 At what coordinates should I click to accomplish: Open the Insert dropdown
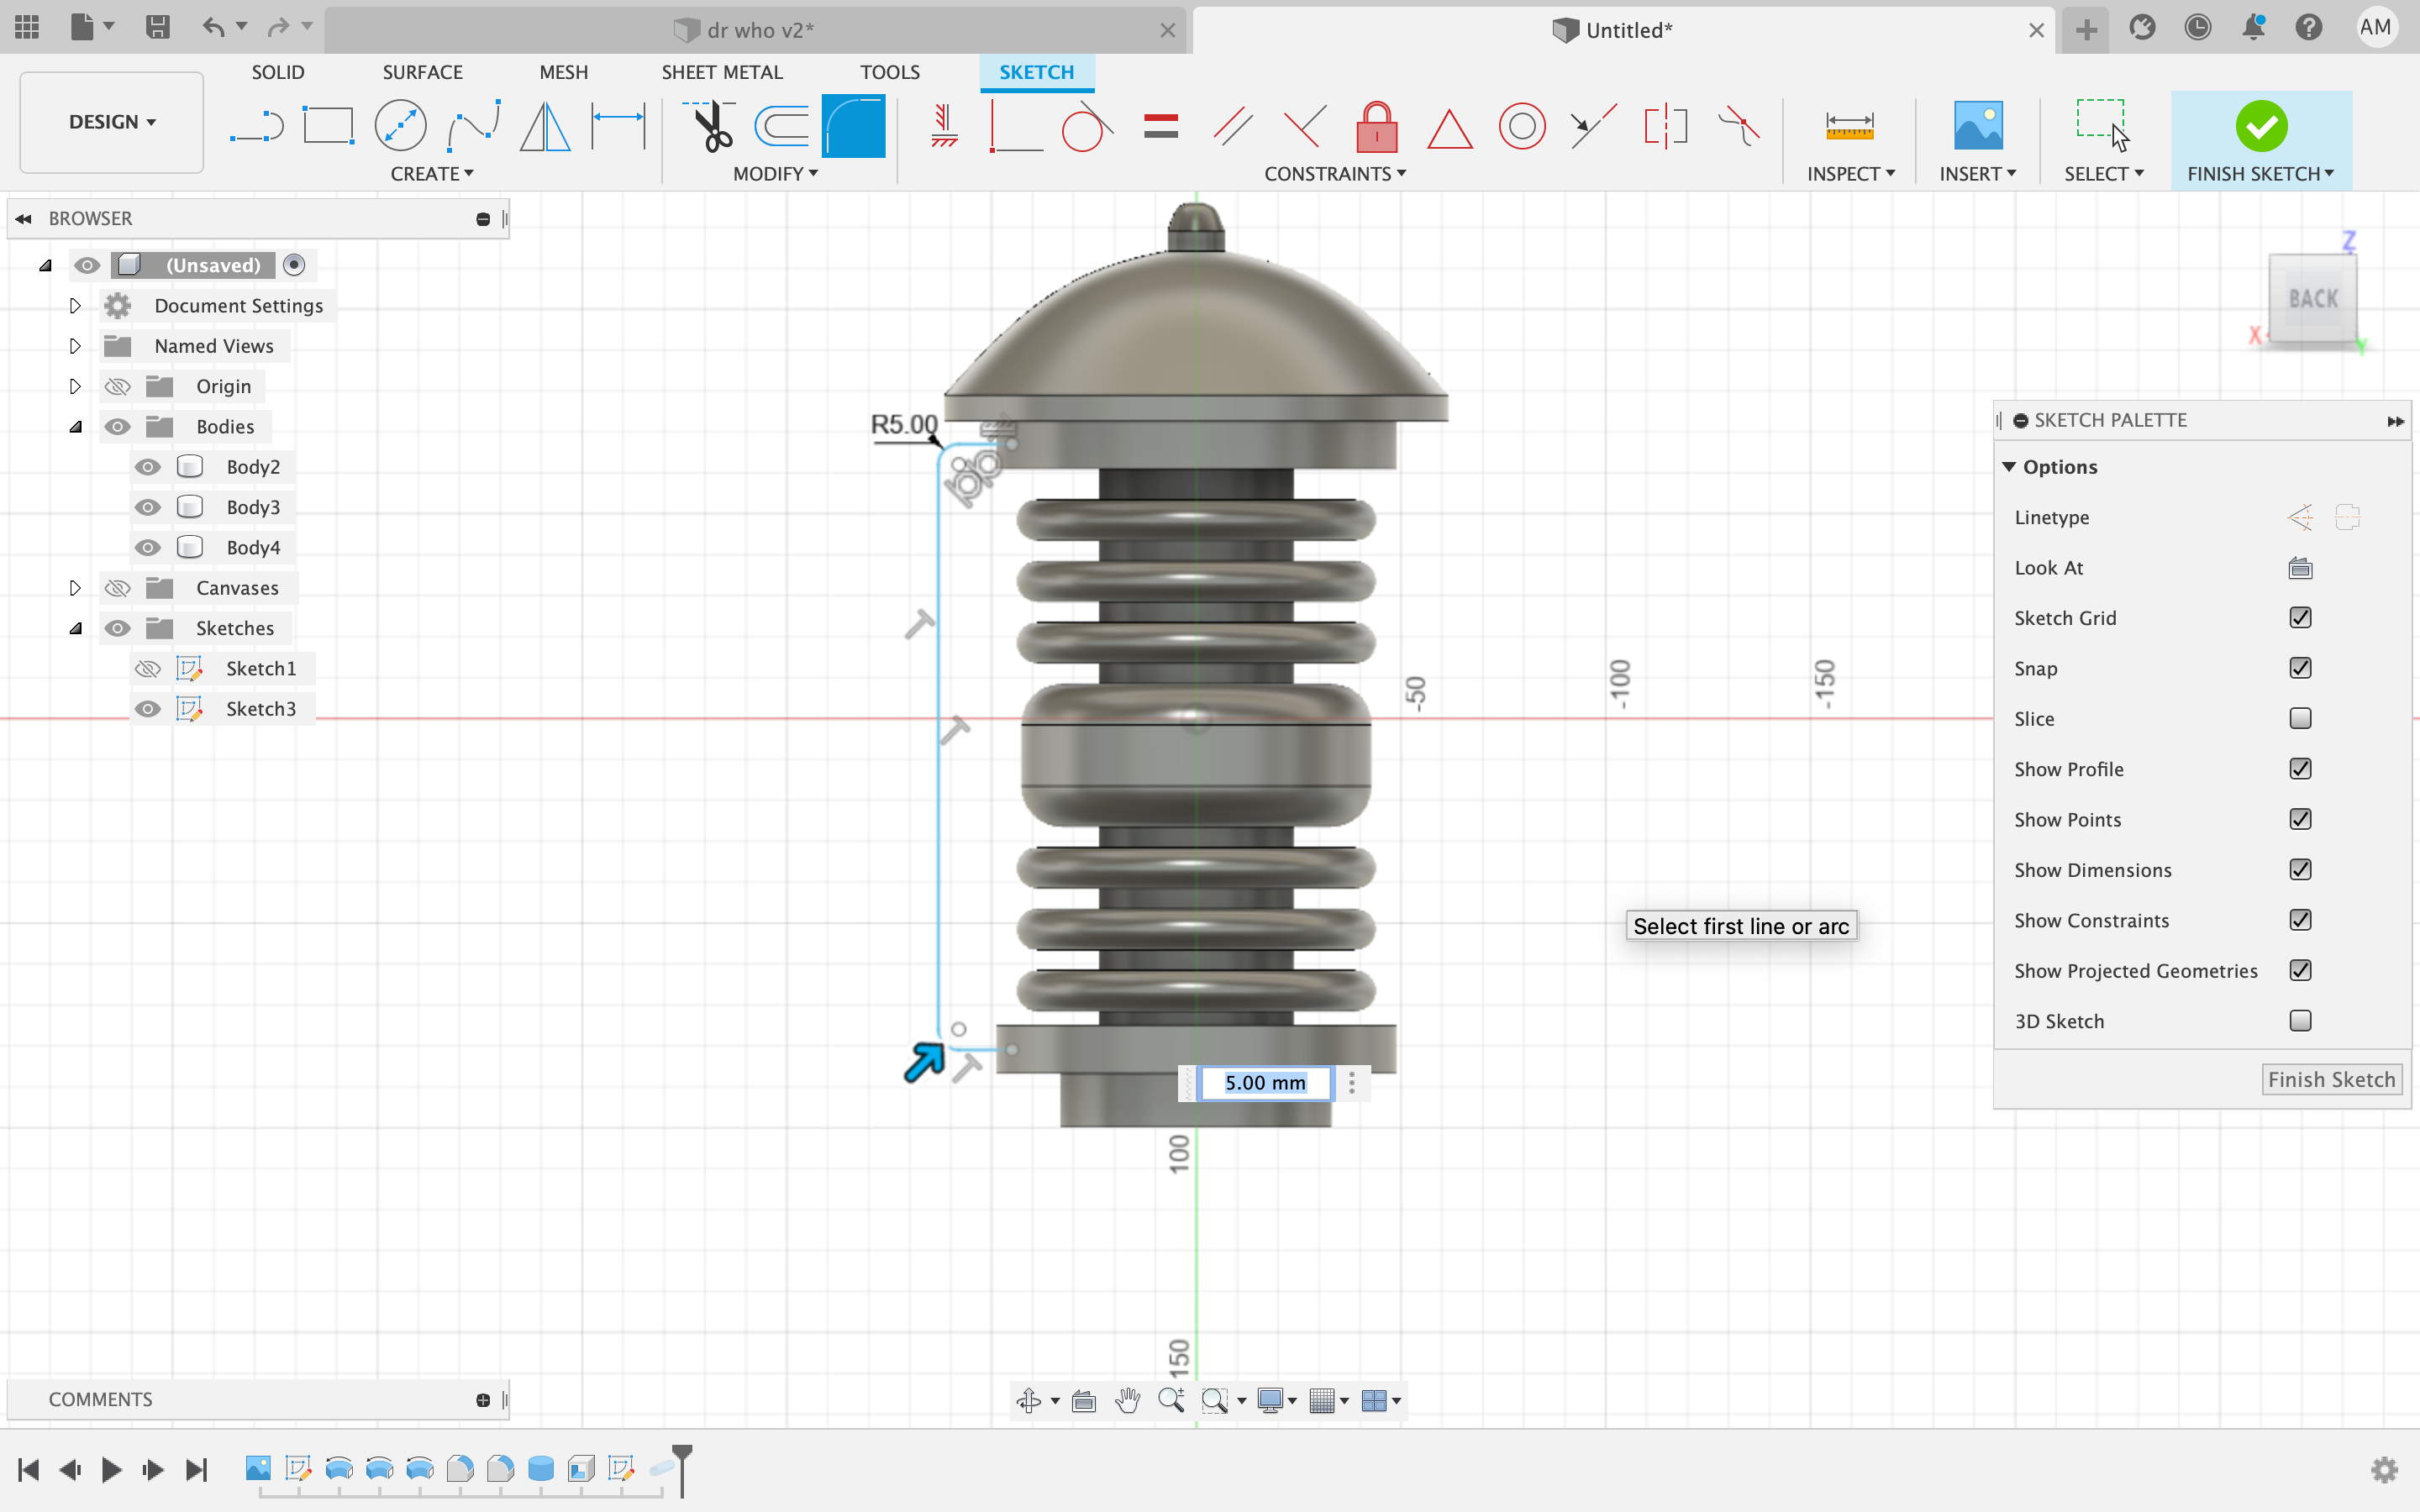pyautogui.click(x=1978, y=173)
